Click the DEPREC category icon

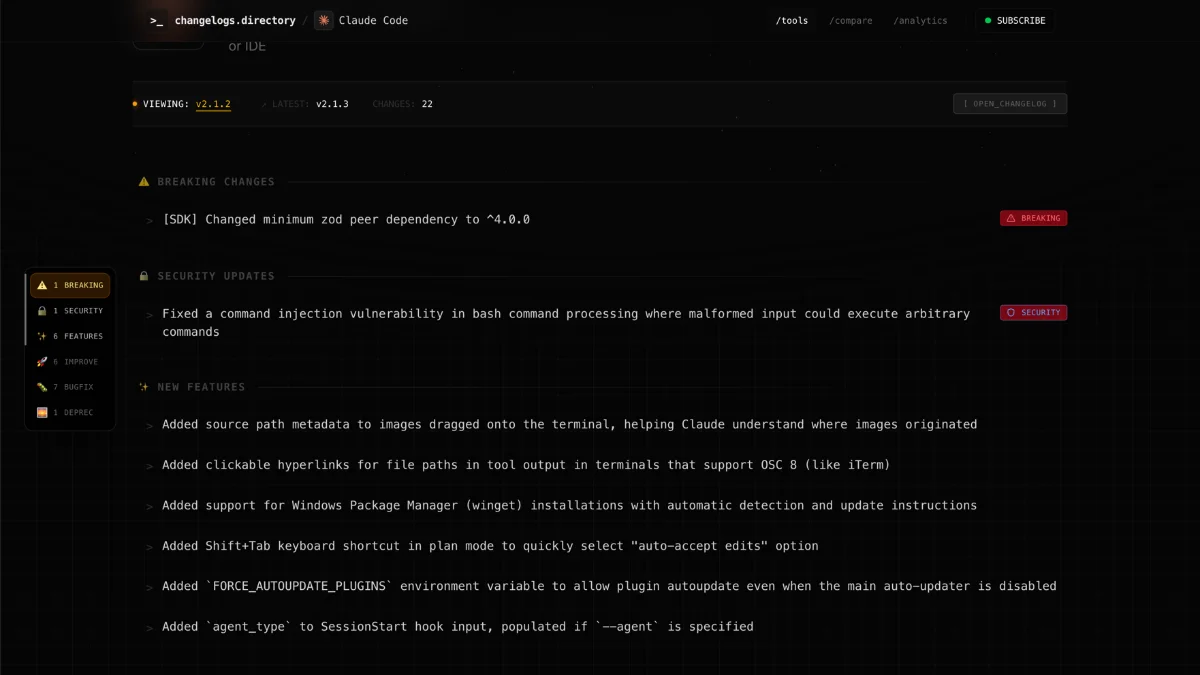click(42, 412)
